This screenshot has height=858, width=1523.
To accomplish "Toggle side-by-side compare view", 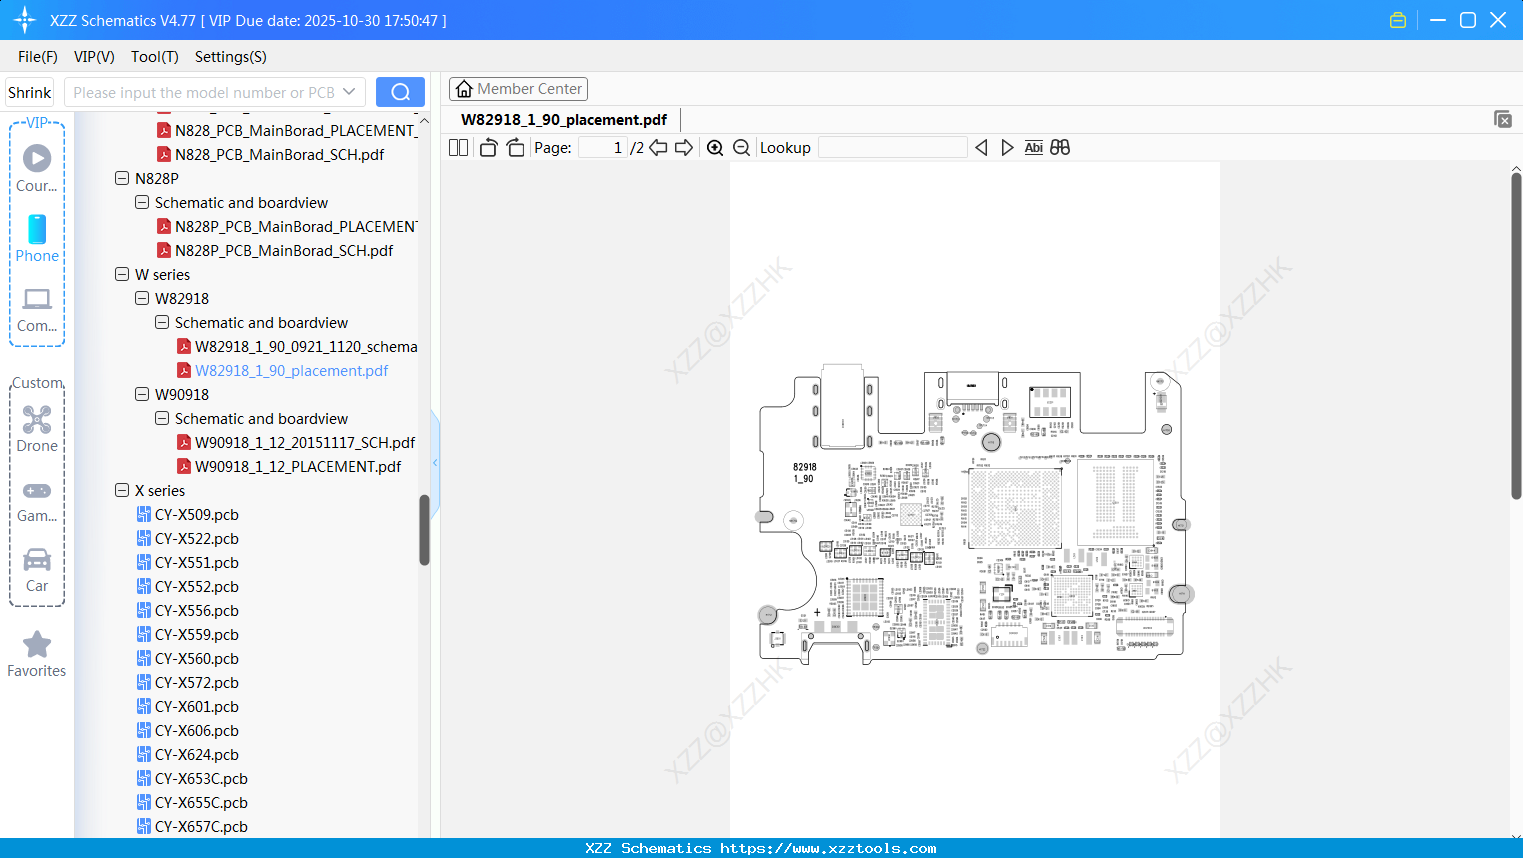I will click(1059, 147).
